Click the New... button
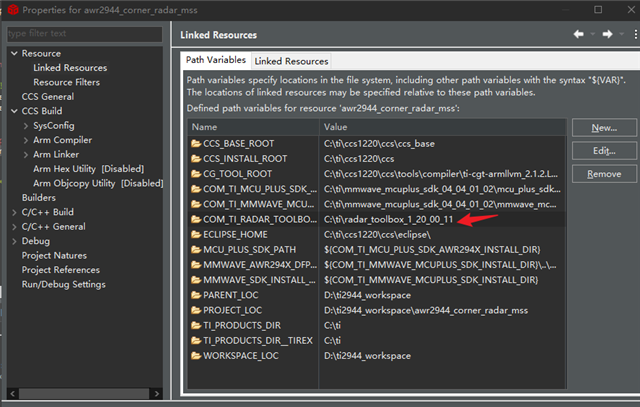Screen dimensions: 640x407 pyautogui.click(x=603, y=128)
